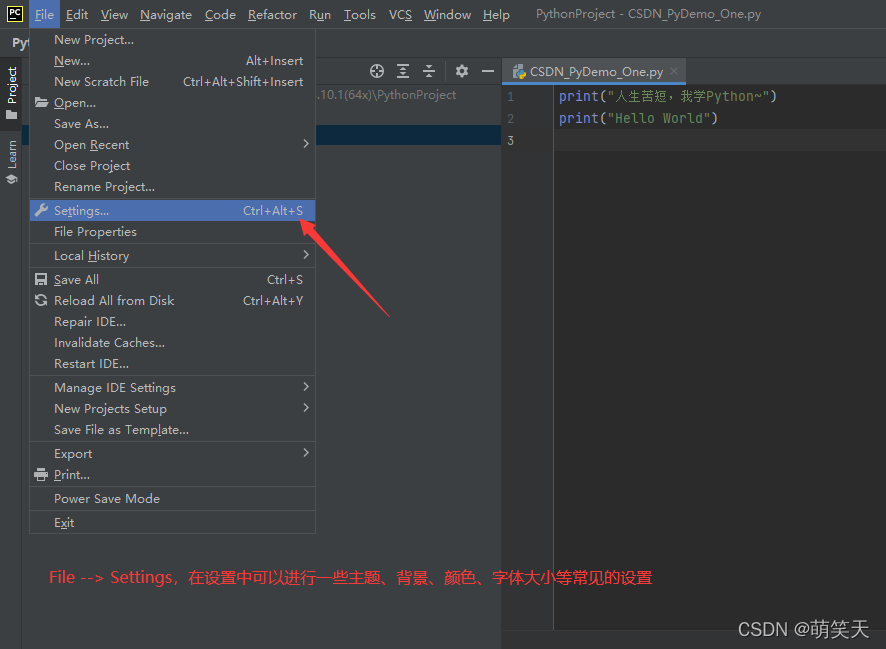Expand the Open Recent submenu
Viewport: 886px width, 649px height.
(305, 145)
